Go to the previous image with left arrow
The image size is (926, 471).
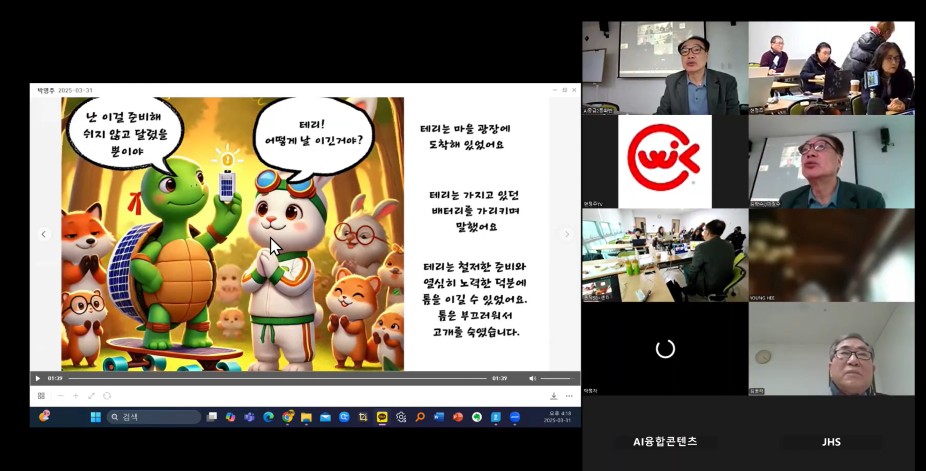point(43,234)
